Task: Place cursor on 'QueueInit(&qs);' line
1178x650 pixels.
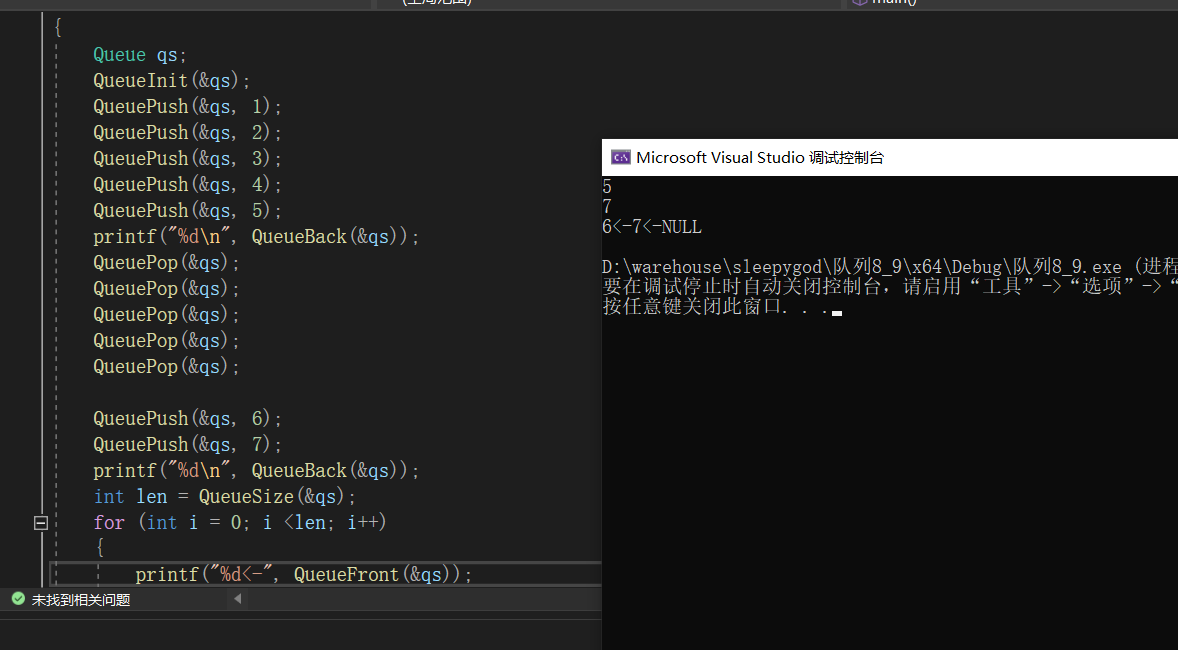Action: coord(171,80)
